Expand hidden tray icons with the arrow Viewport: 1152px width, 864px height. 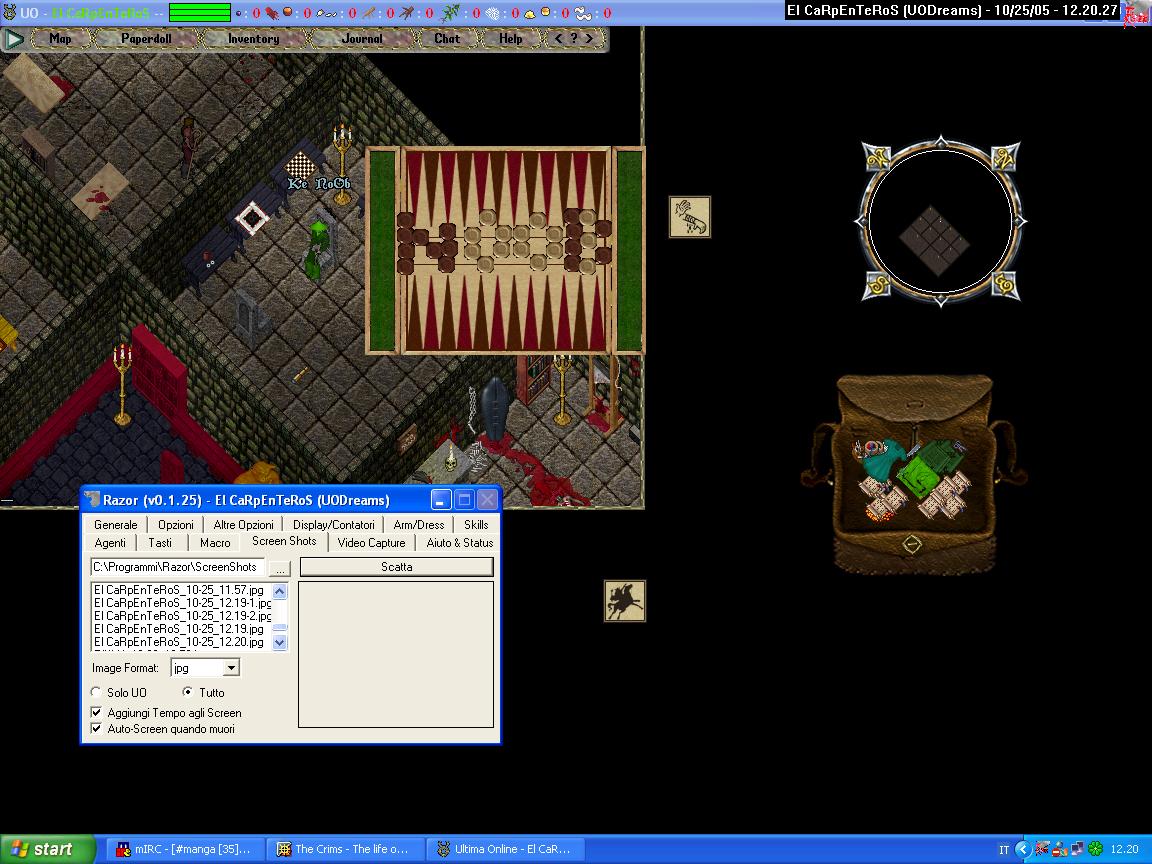1023,849
